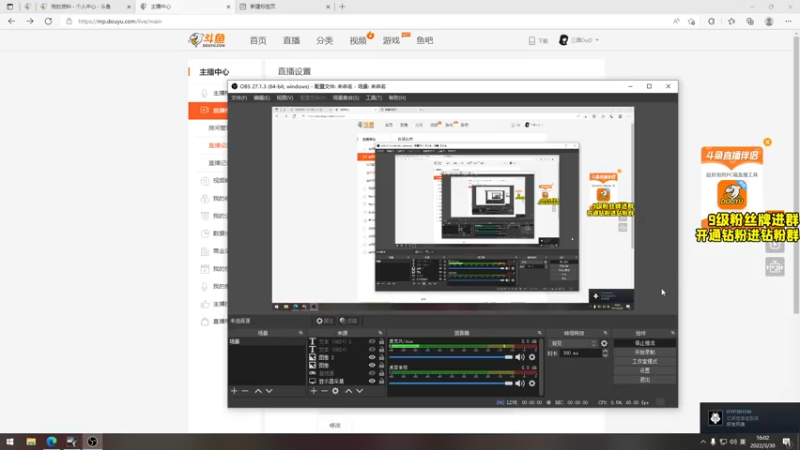Close the Douyu live companion ad
Screen dimensions: 800x450
[x=767, y=142]
